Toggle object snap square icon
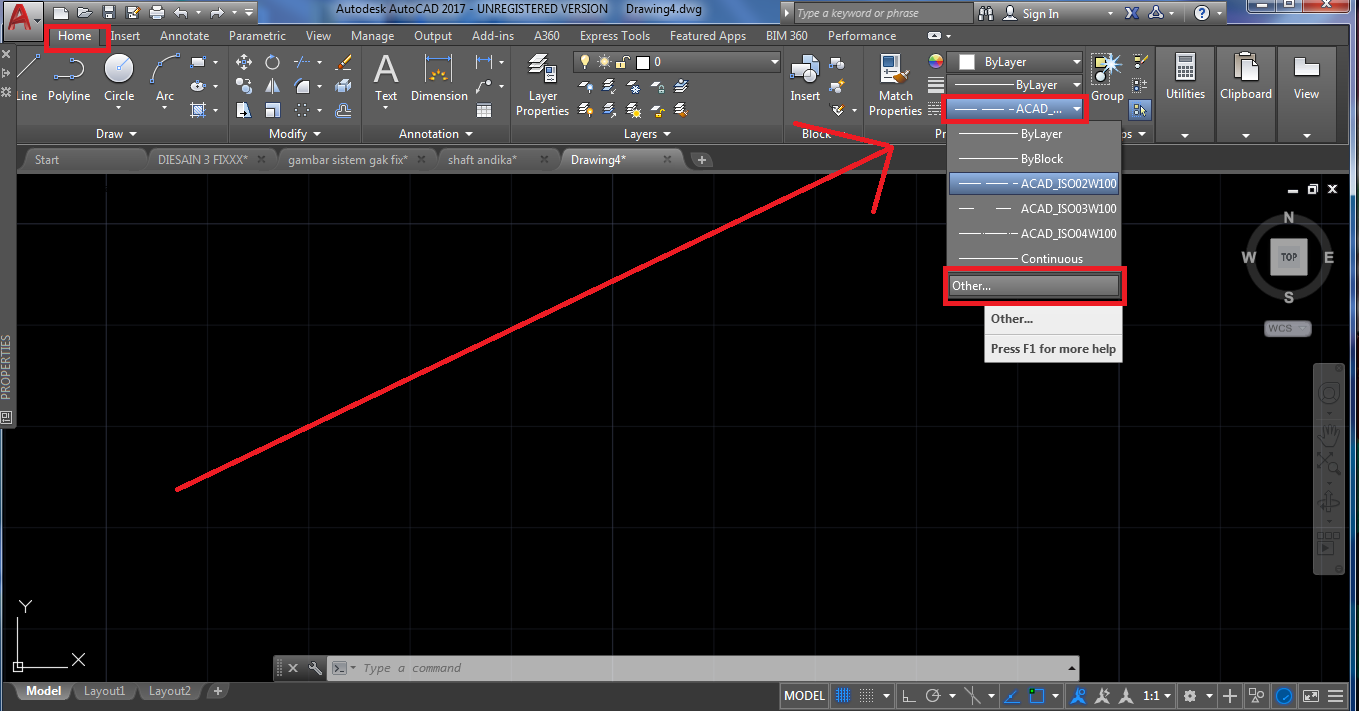This screenshot has height=711, width=1359. (1037, 696)
